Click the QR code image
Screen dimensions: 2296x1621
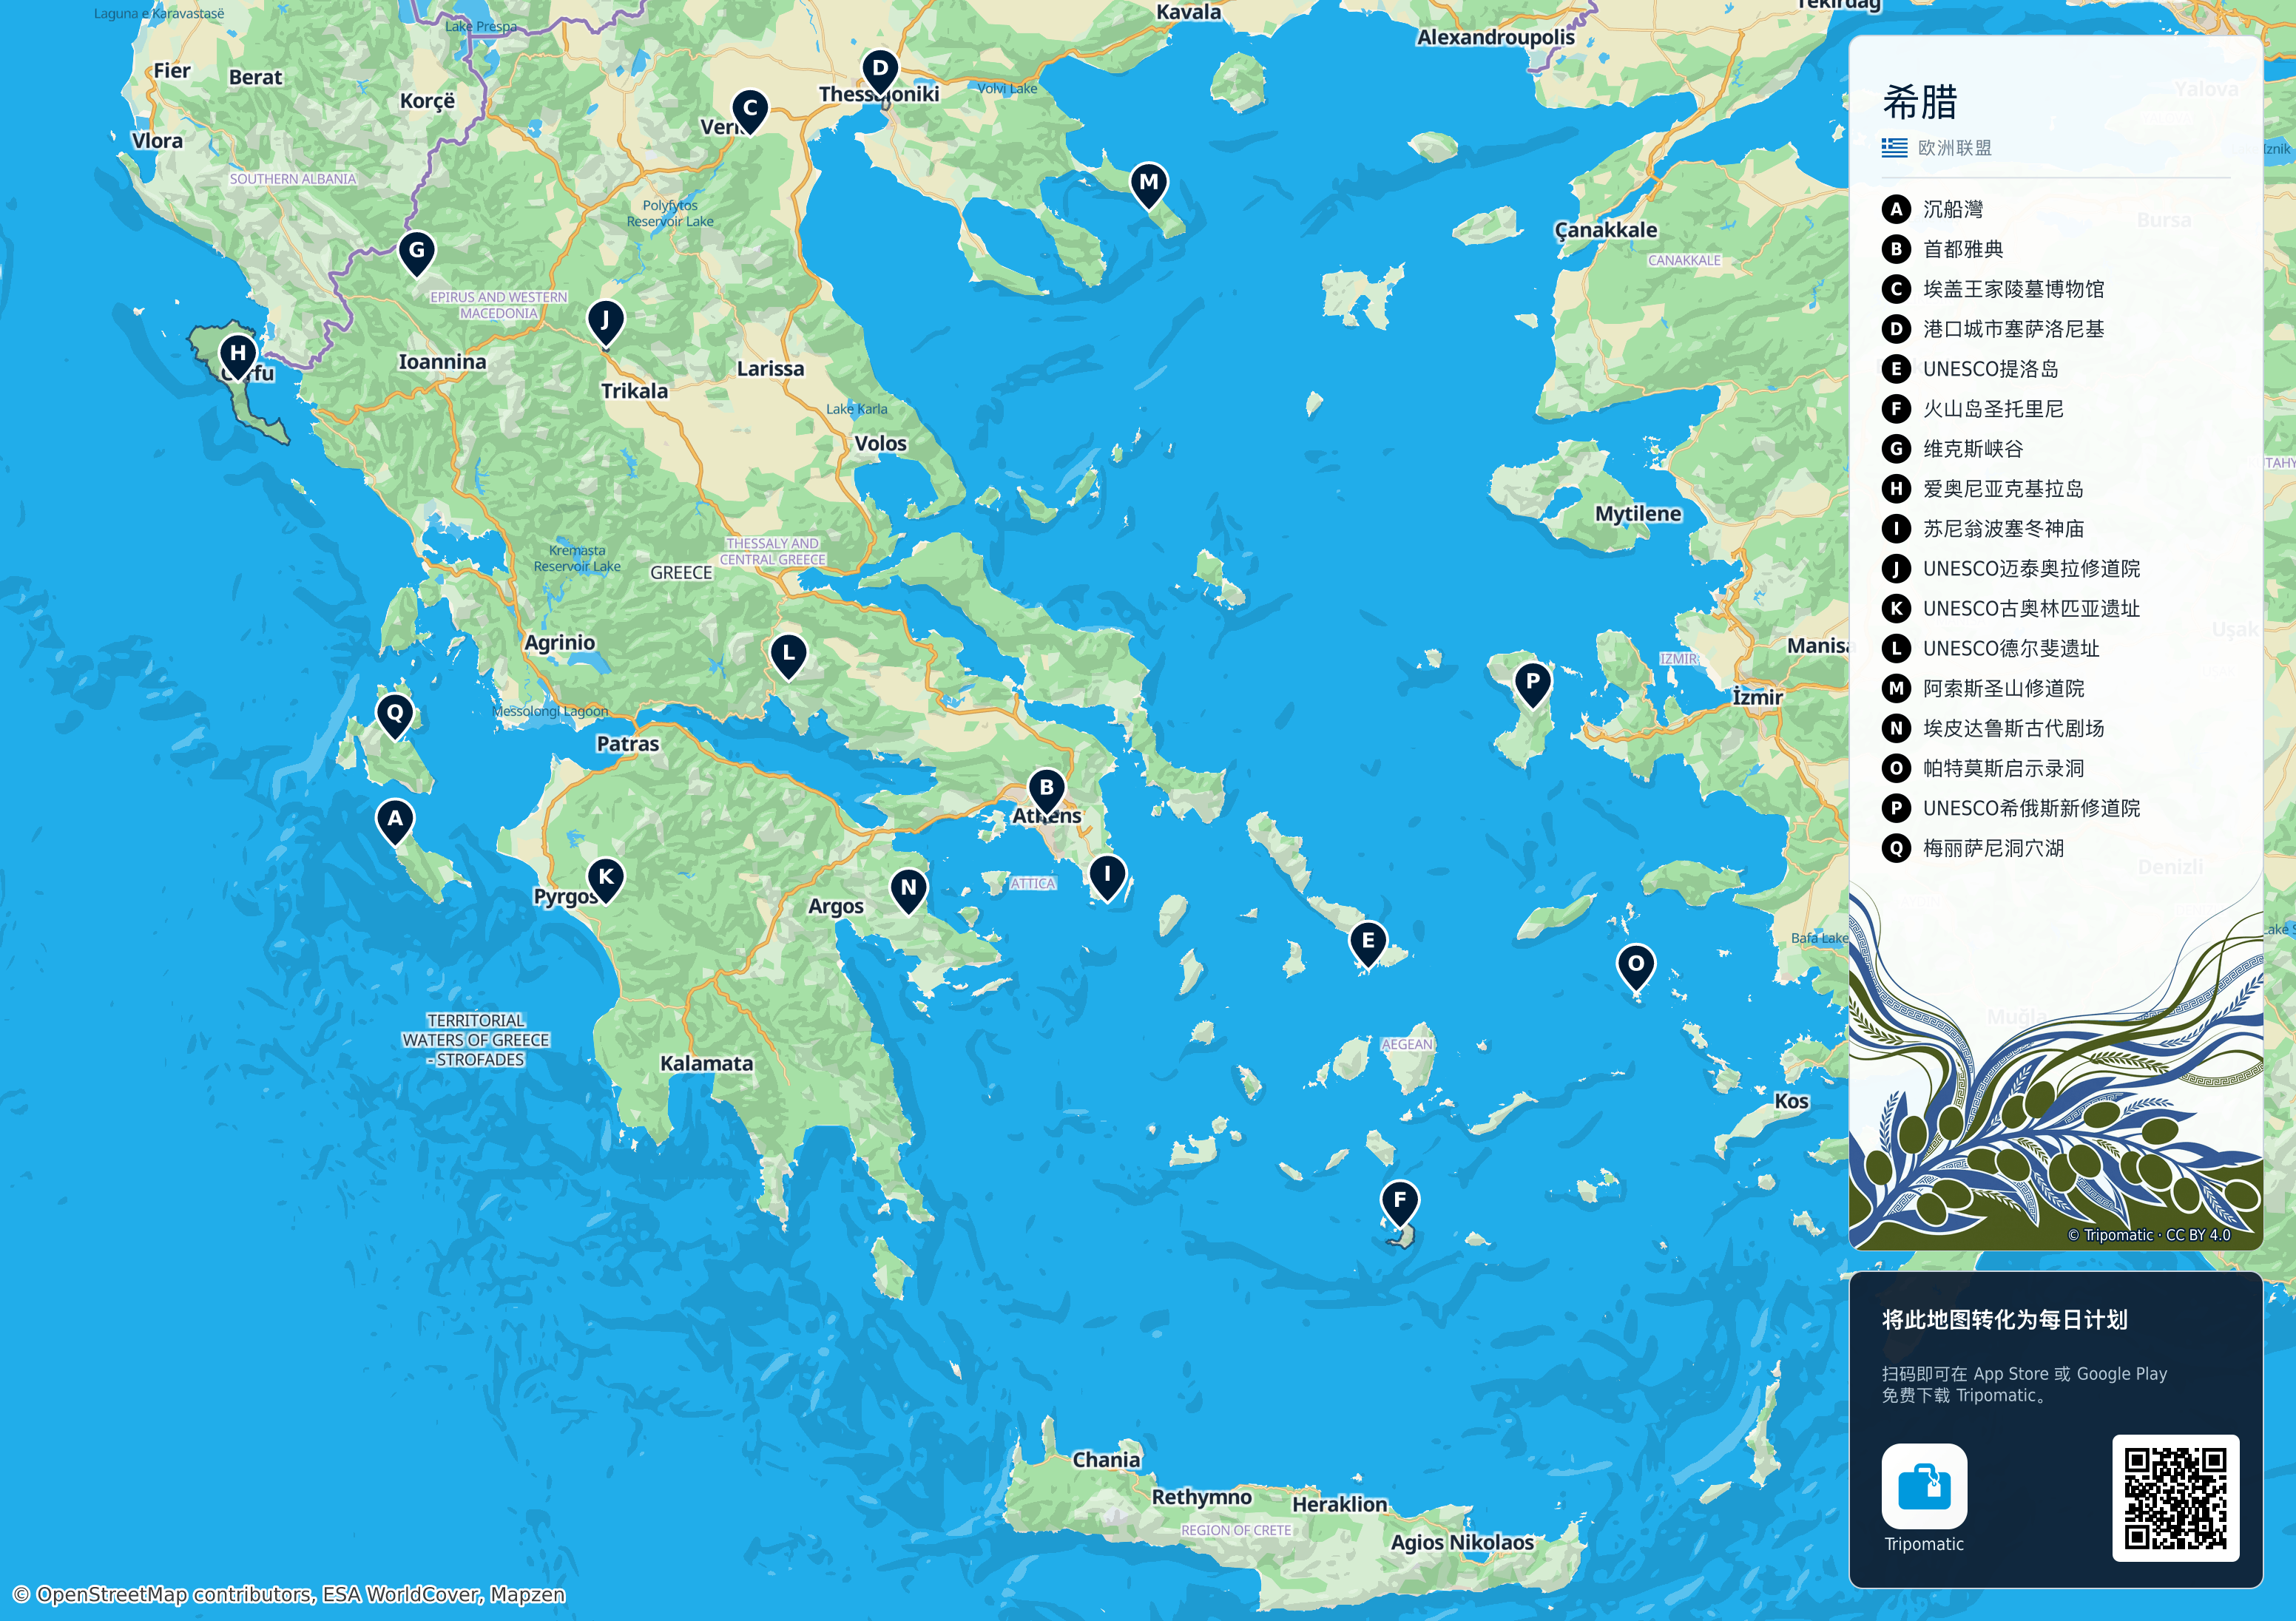pos(2175,1497)
